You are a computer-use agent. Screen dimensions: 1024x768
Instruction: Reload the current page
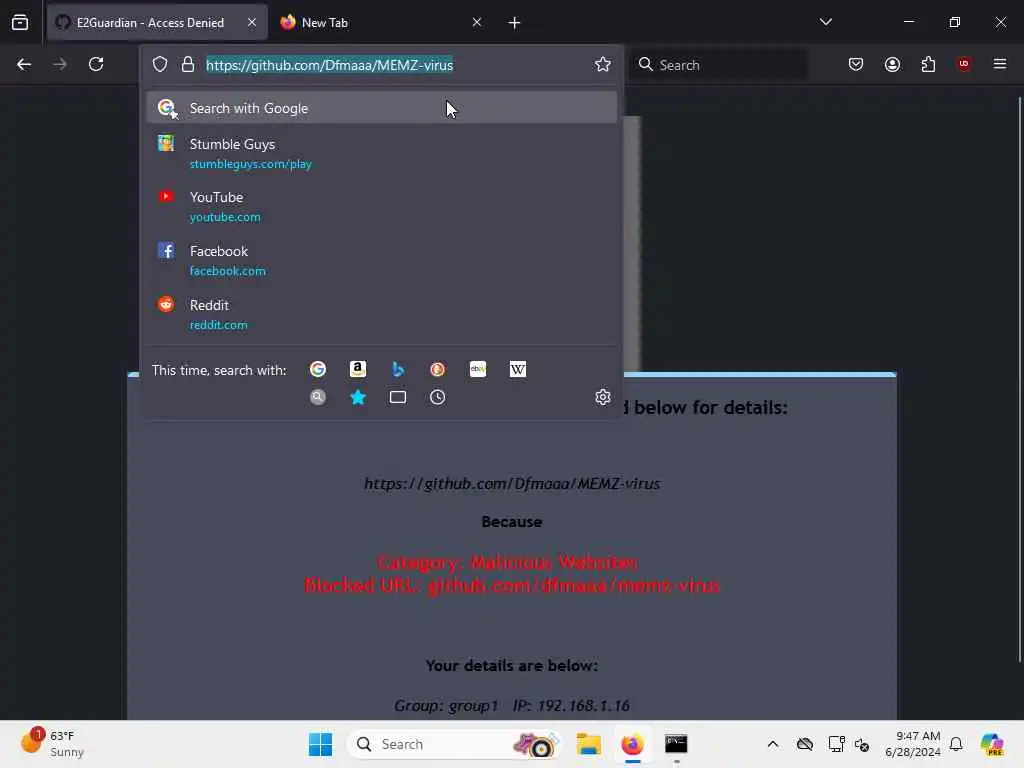click(96, 64)
